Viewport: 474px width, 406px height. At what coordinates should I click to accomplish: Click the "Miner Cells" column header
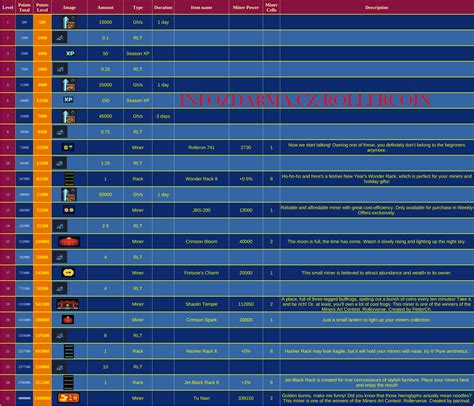[x=271, y=7]
